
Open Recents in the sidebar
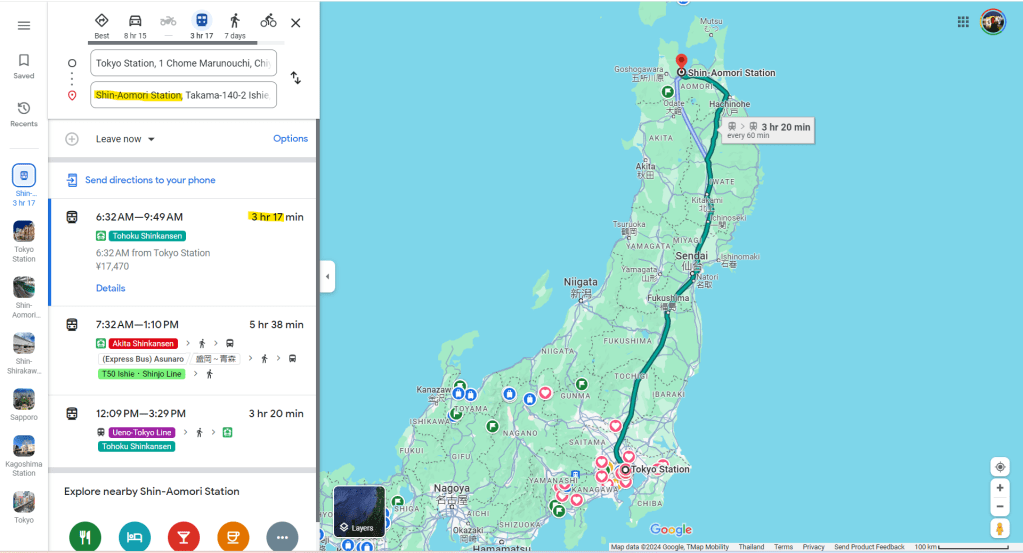tap(24, 113)
